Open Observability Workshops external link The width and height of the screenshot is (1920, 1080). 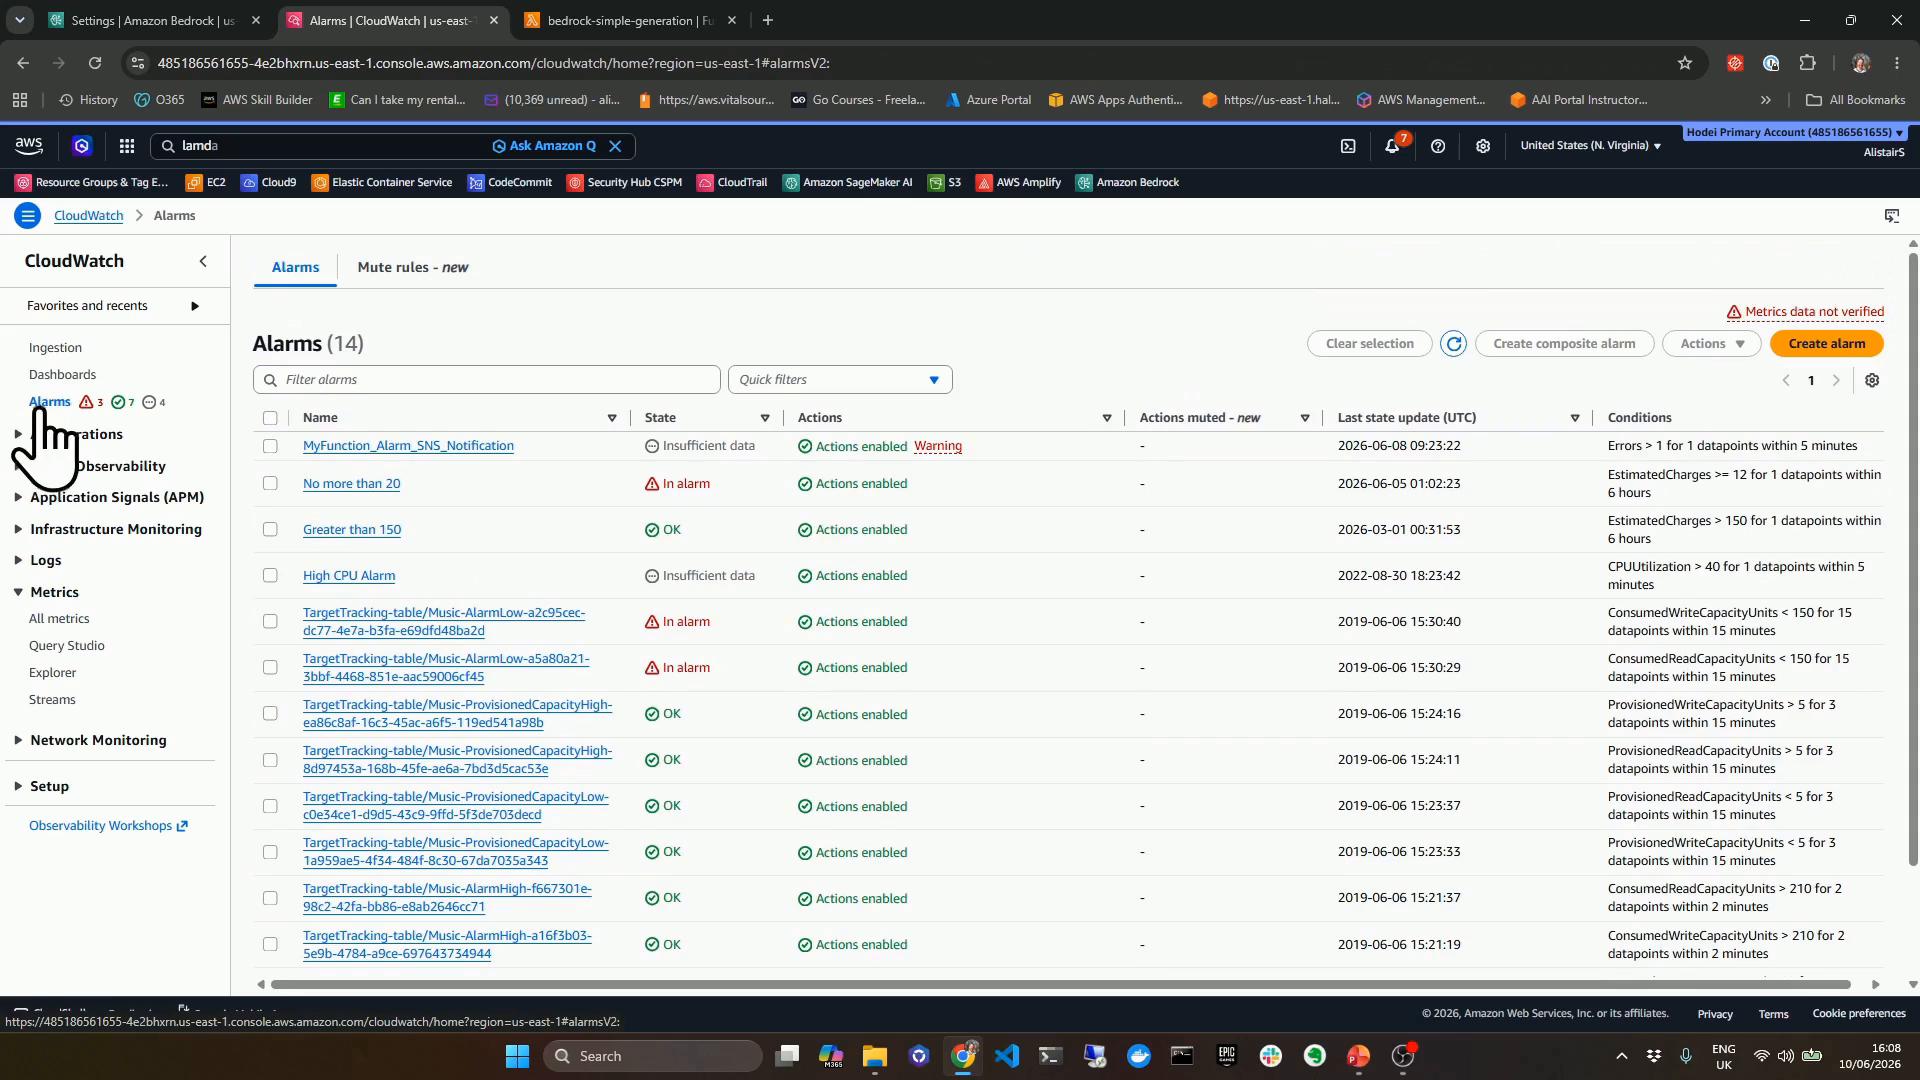108,826
